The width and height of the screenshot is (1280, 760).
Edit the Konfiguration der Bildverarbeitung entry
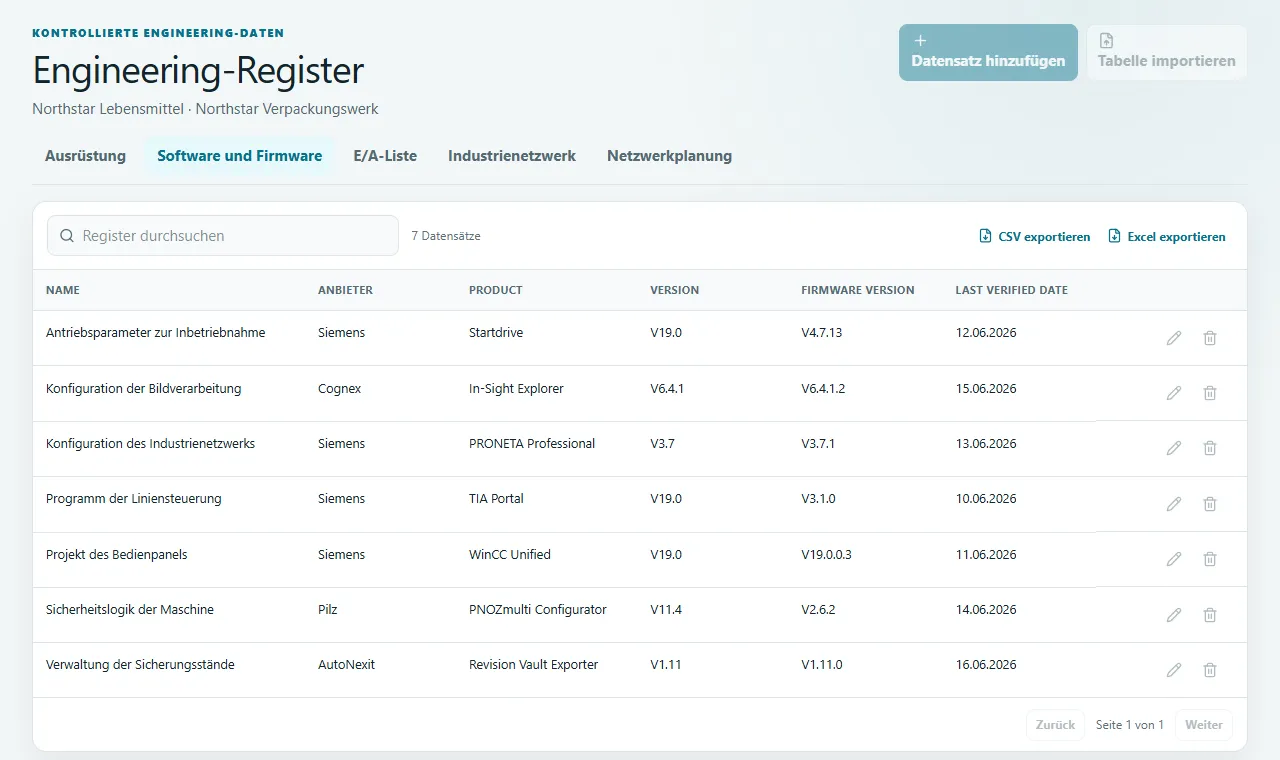(x=1174, y=393)
